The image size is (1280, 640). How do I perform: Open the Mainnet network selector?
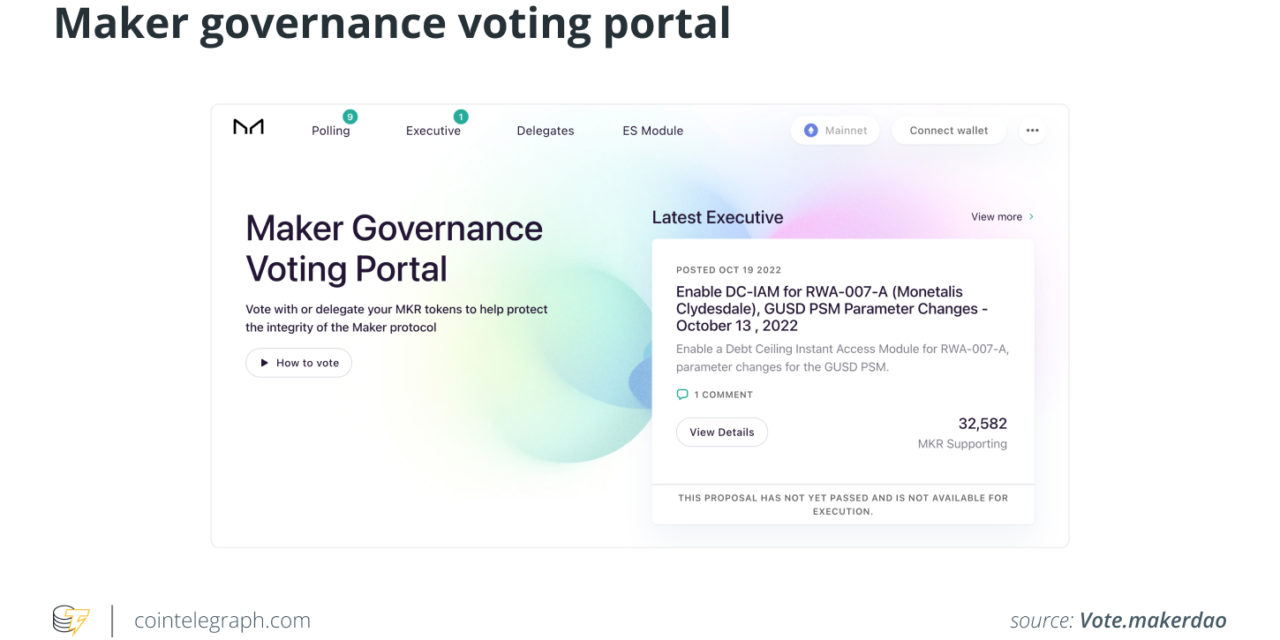[x=835, y=130]
